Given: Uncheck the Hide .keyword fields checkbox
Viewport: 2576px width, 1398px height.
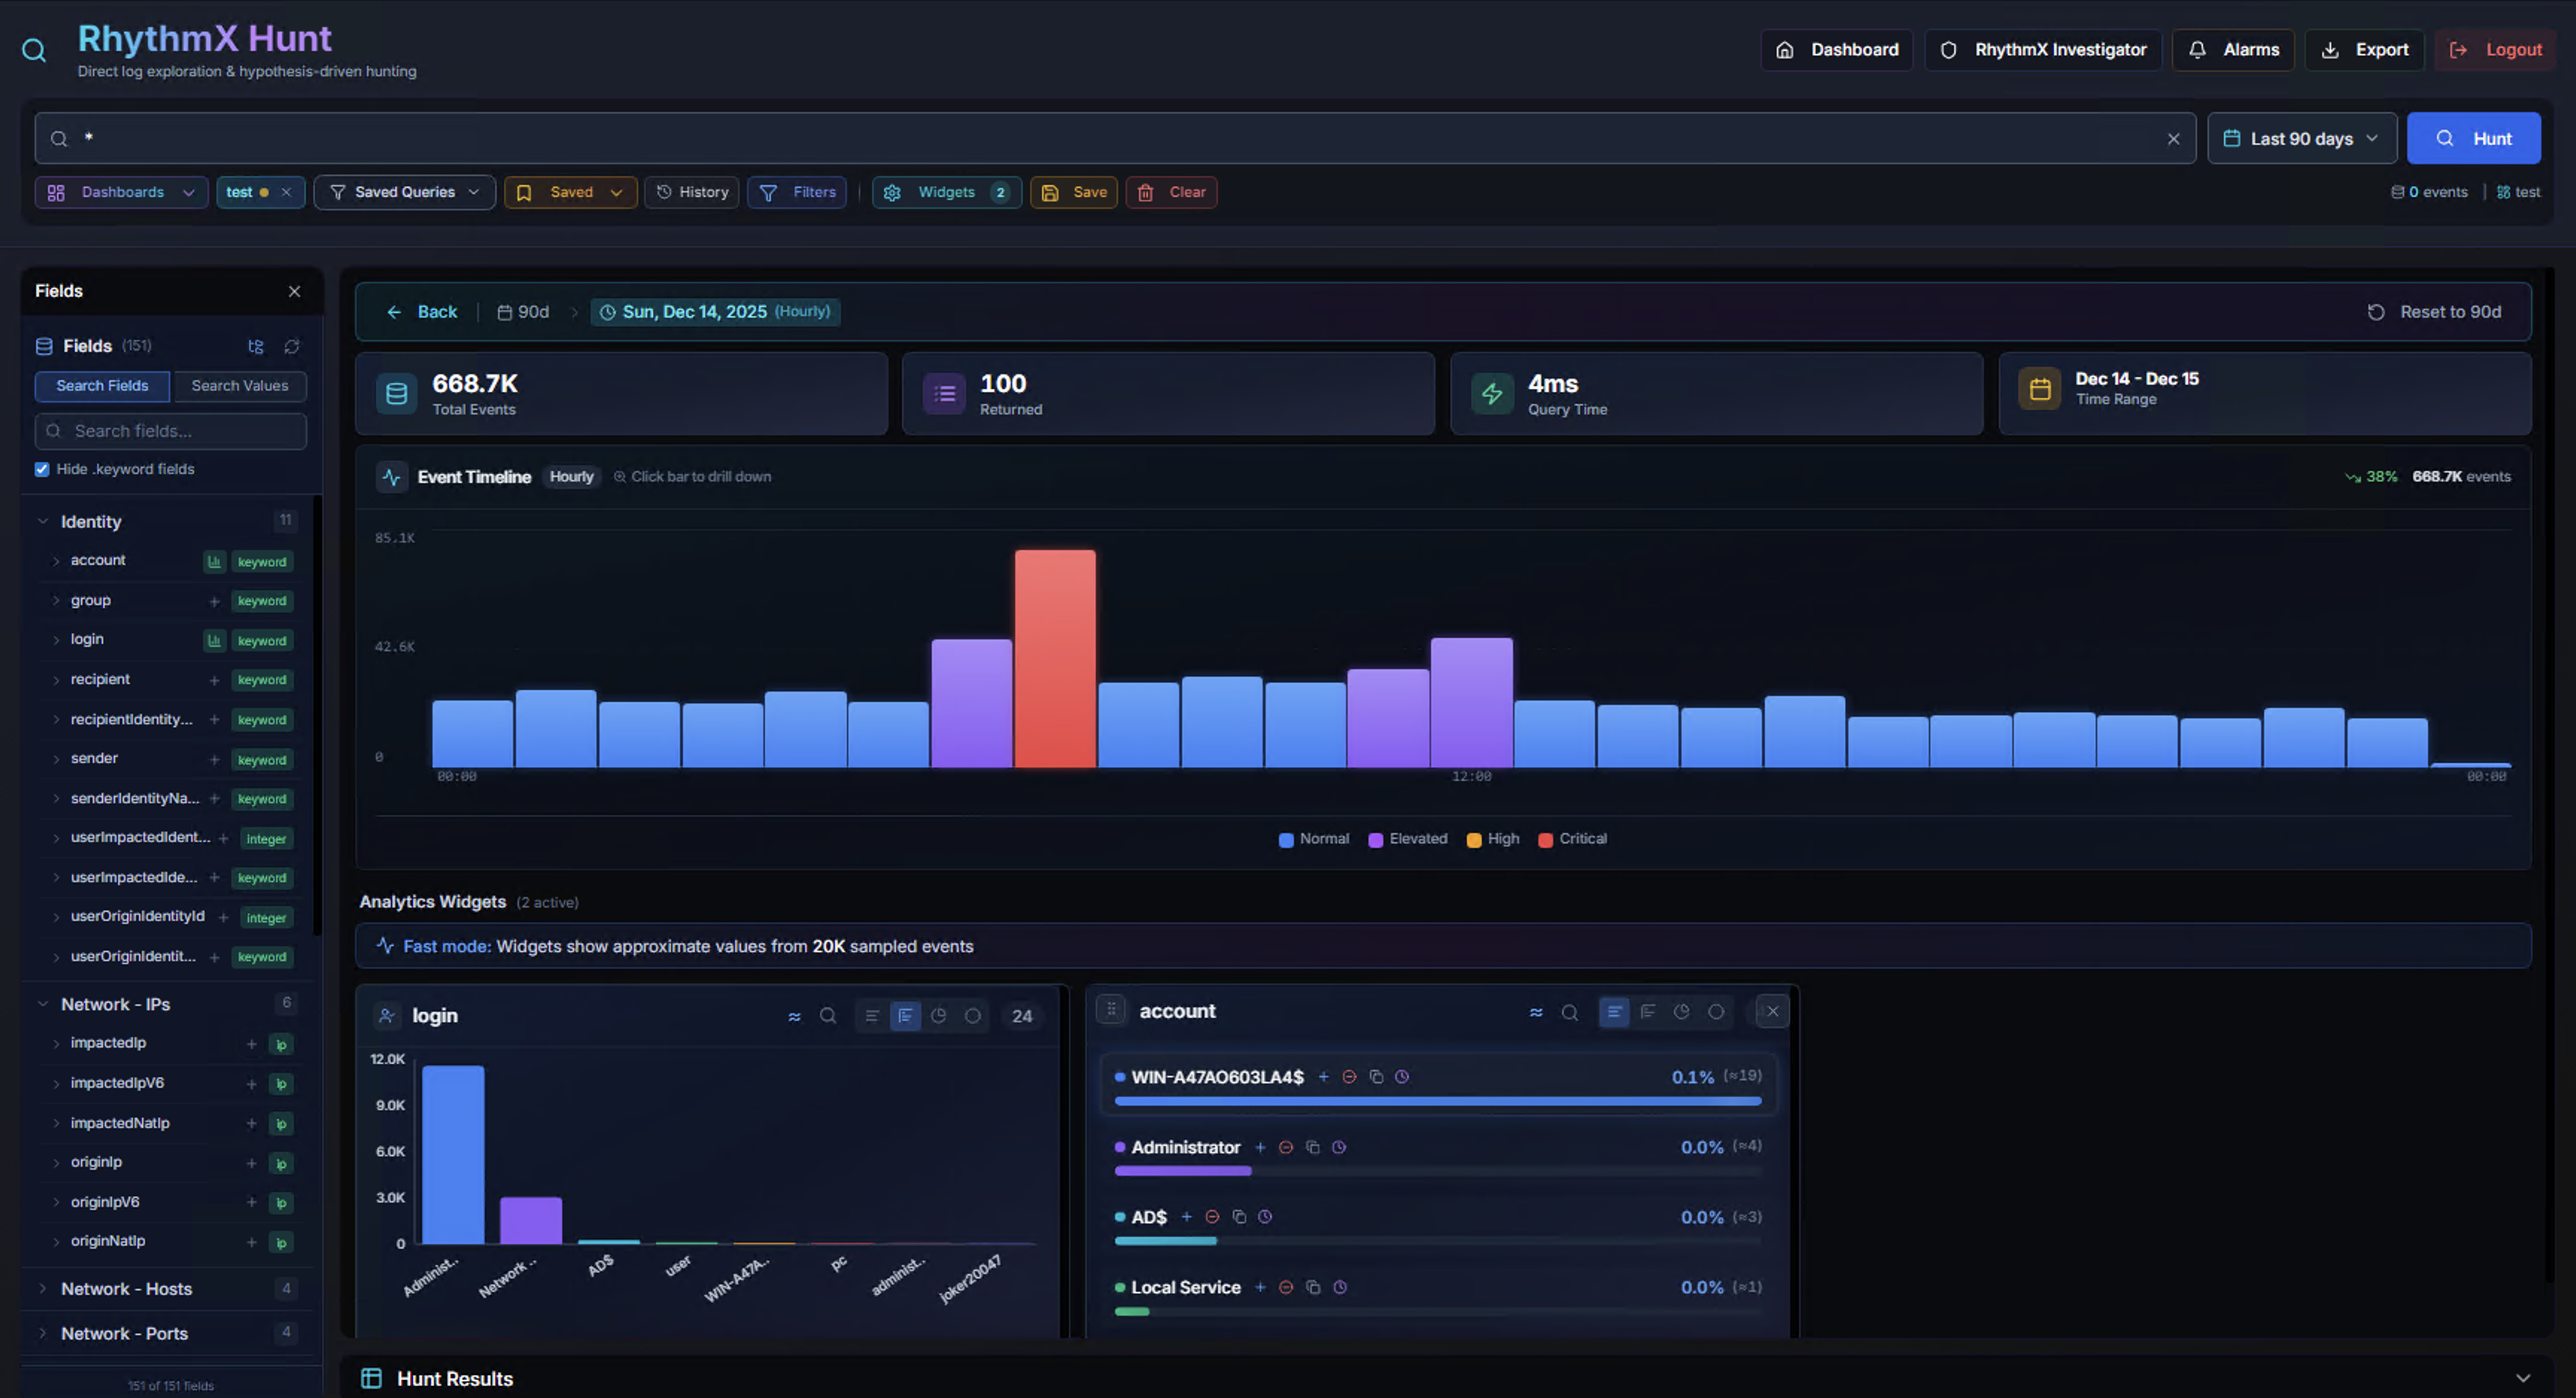Looking at the screenshot, I should (x=41, y=468).
